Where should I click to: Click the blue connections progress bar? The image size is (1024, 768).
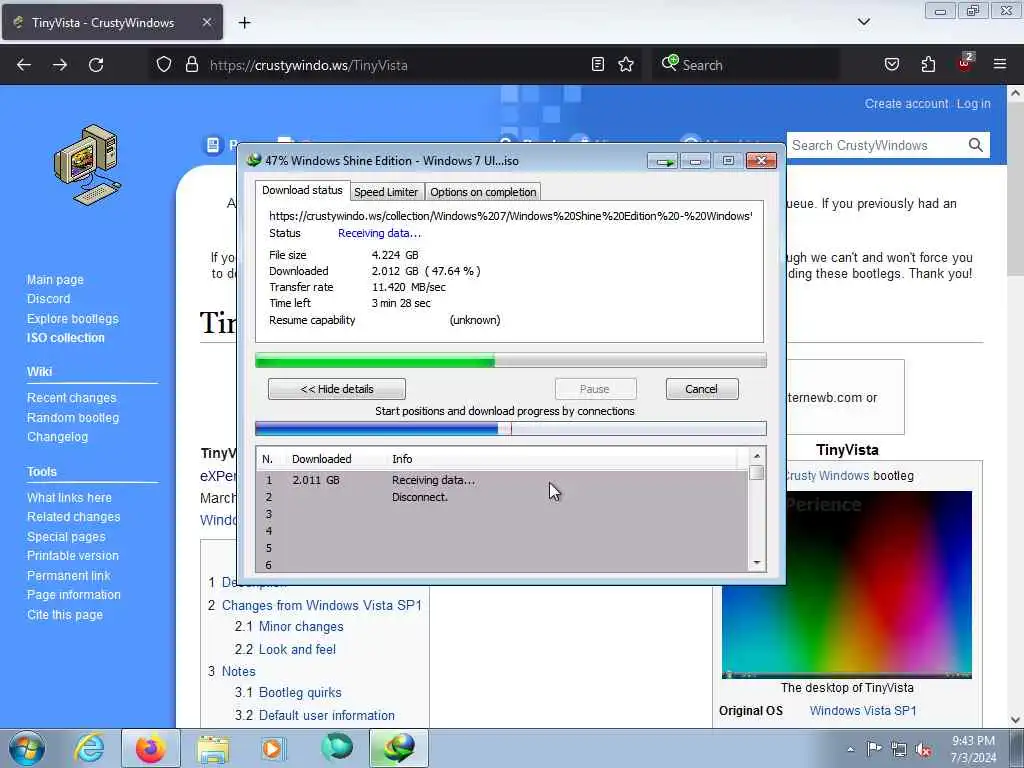click(x=511, y=428)
